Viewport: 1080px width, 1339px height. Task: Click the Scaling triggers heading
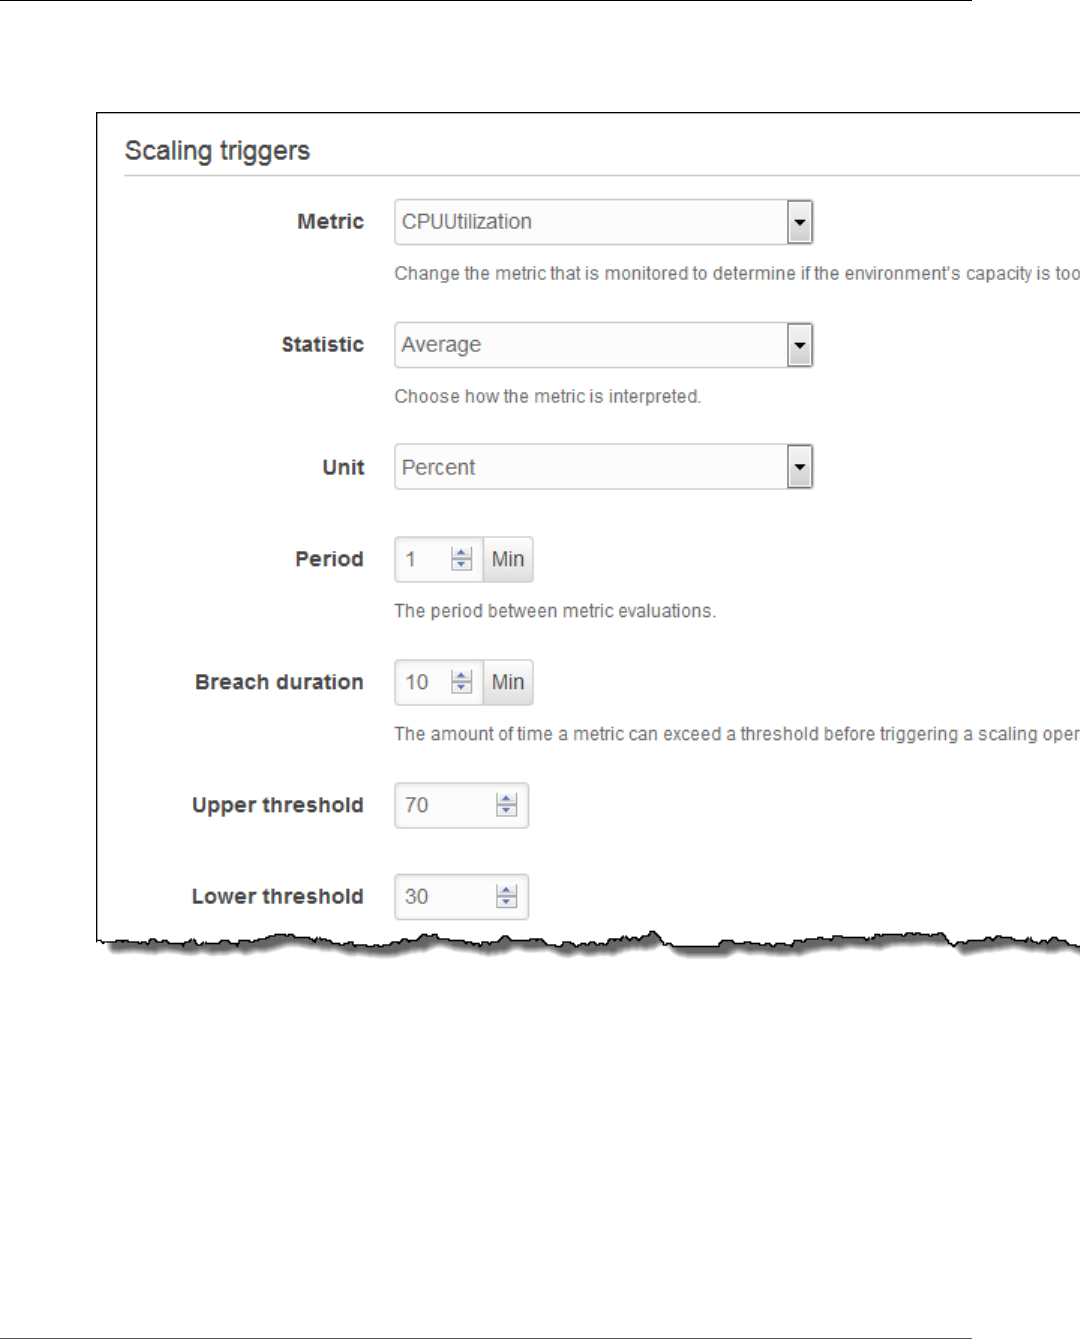[217, 151]
